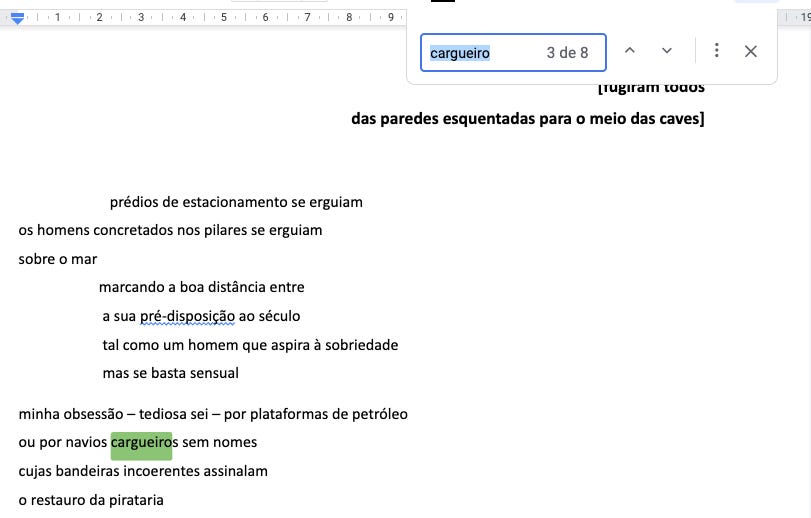Go to next search match arrow
The image size is (811, 518).
[667, 51]
